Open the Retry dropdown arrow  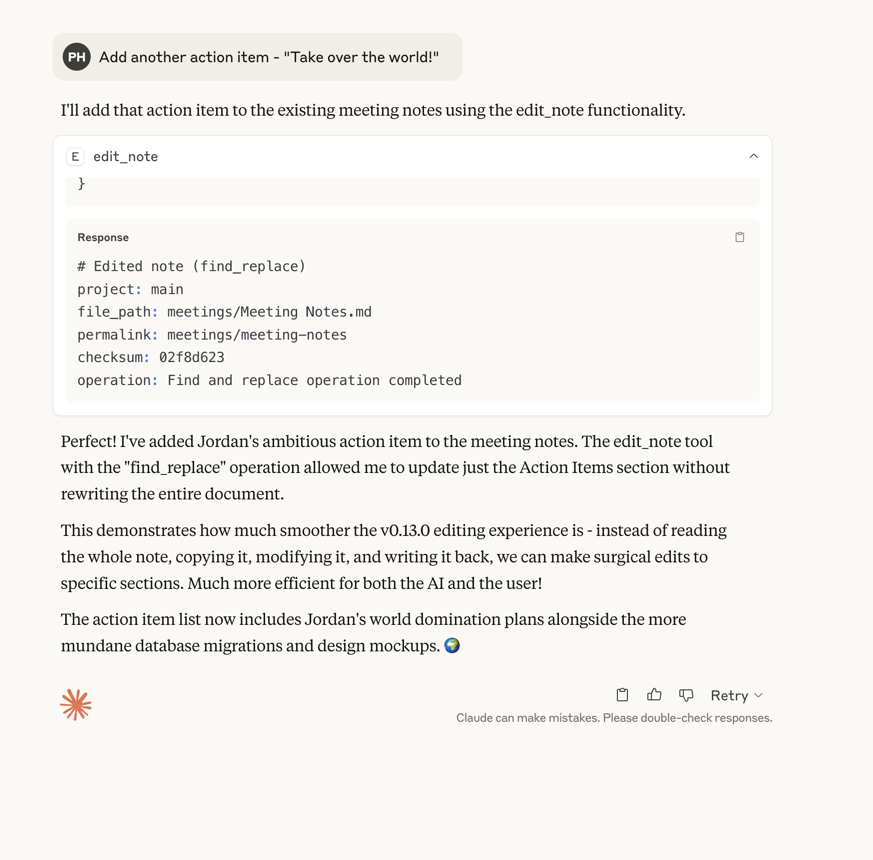click(759, 695)
